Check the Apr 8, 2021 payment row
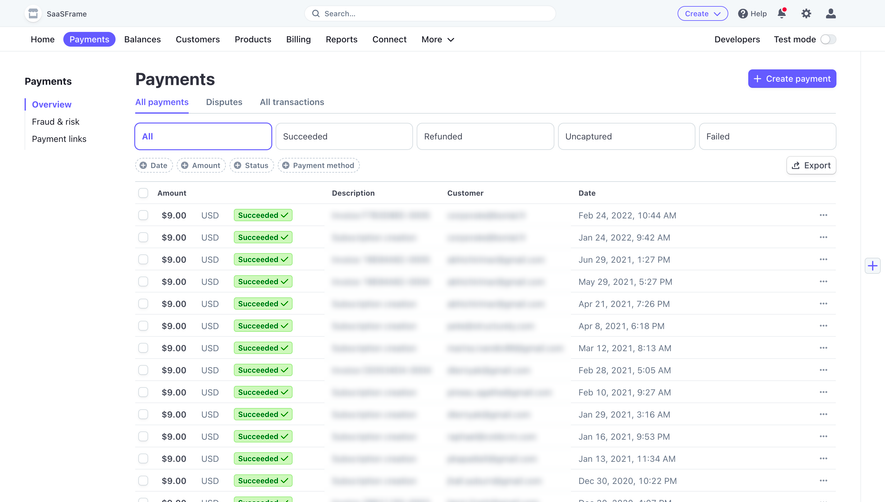This screenshot has width=885, height=502. pyautogui.click(x=143, y=326)
